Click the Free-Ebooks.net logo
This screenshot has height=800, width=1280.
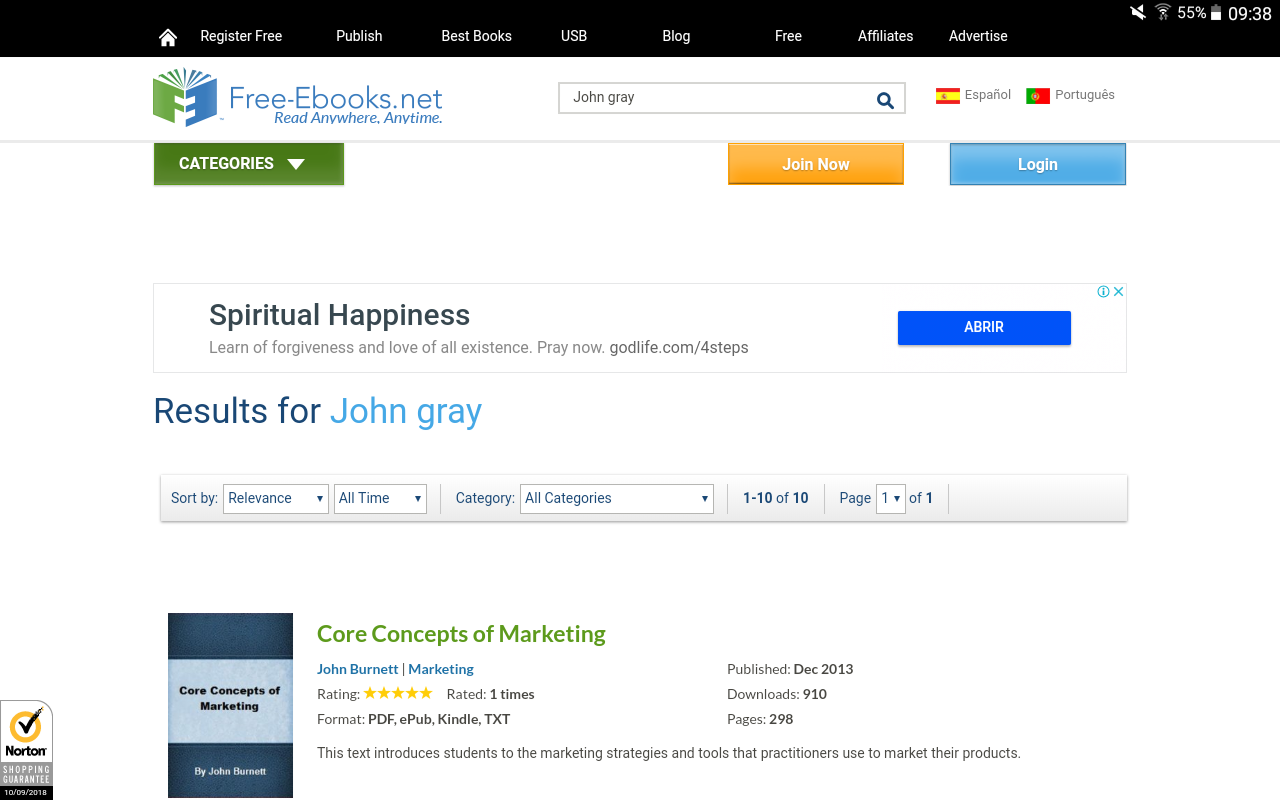coord(298,98)
